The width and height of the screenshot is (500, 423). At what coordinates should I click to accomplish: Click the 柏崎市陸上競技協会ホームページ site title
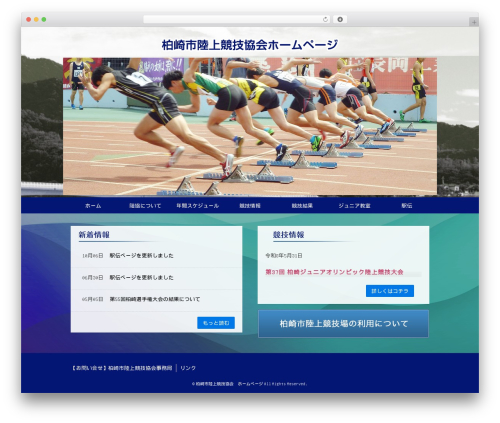point(250,45)
